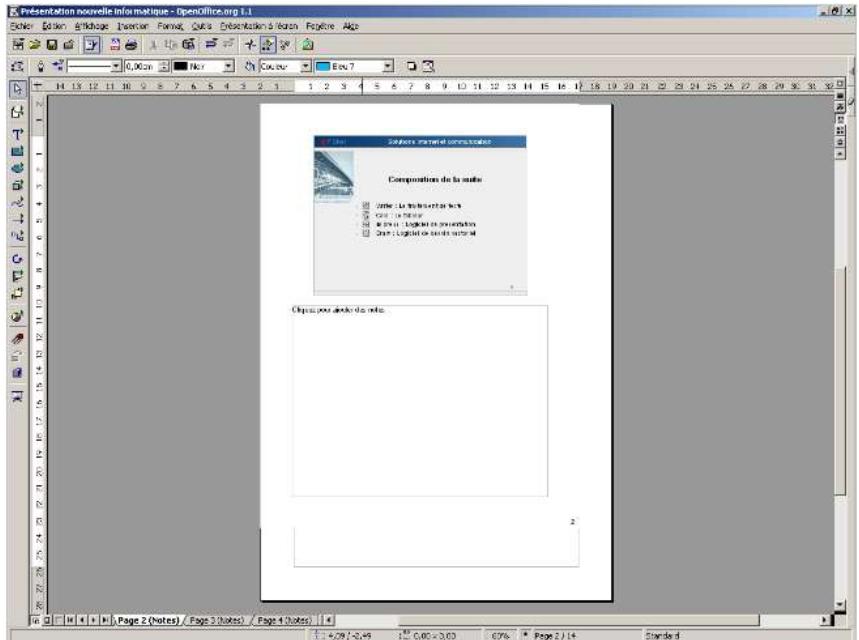Image resolution: width=859 pixels, height=640 pixels.
Task: Select the arrow Selection tool
Action: coord(18,89)
